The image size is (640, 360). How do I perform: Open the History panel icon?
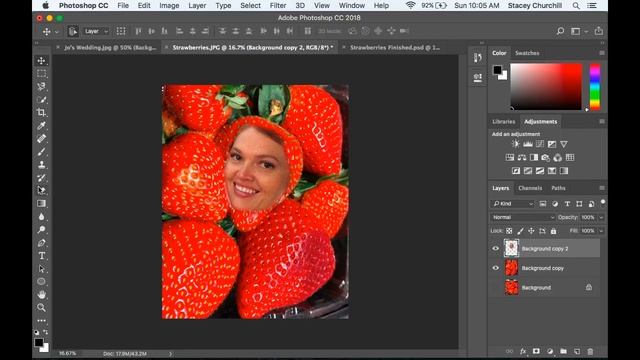tap(478, 58)
